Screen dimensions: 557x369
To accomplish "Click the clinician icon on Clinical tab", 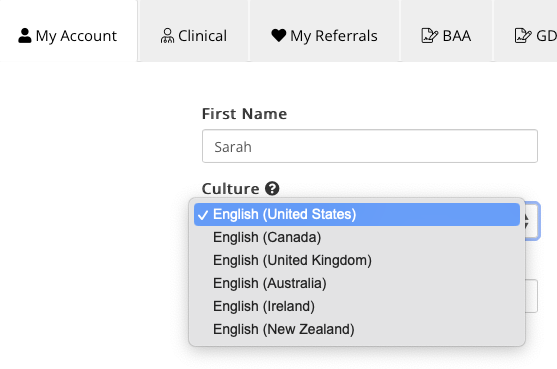I will (167, 36).
